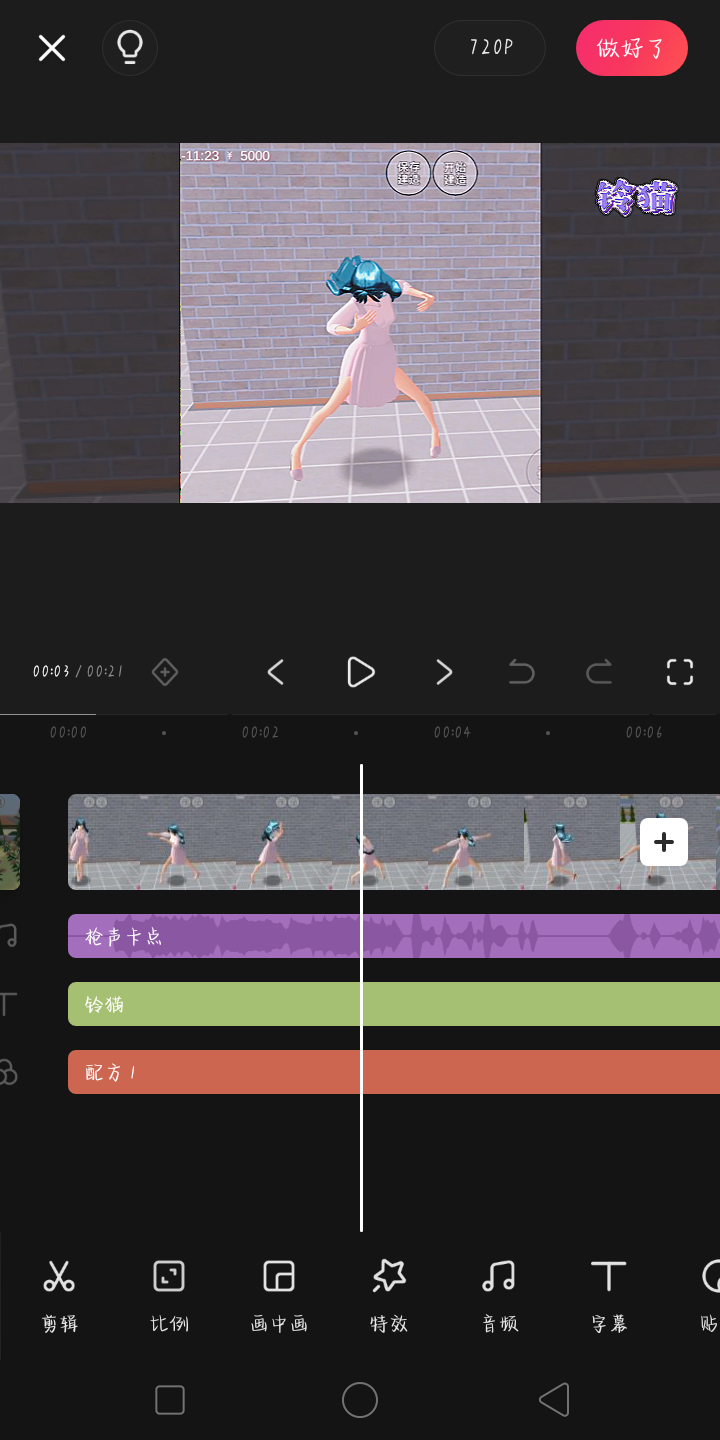Tap the plus button to add a clip
This screenshot has width=720, height=1440.
[664, 842]
